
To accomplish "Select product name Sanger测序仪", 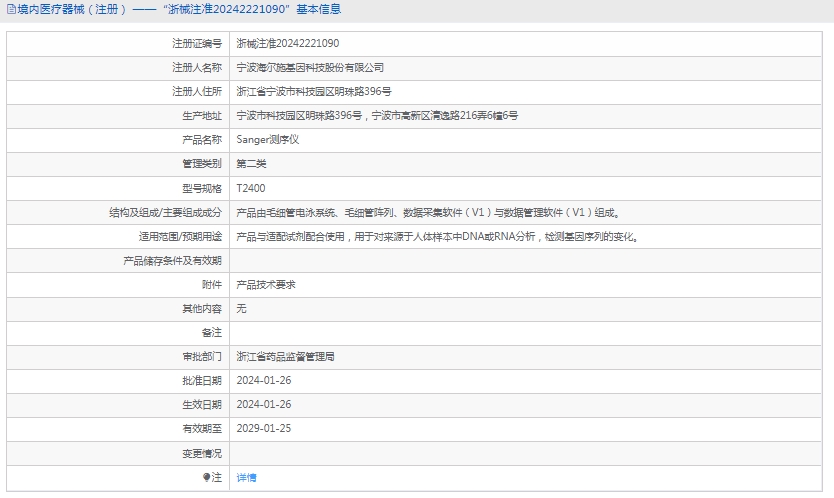I will point(267,140).
